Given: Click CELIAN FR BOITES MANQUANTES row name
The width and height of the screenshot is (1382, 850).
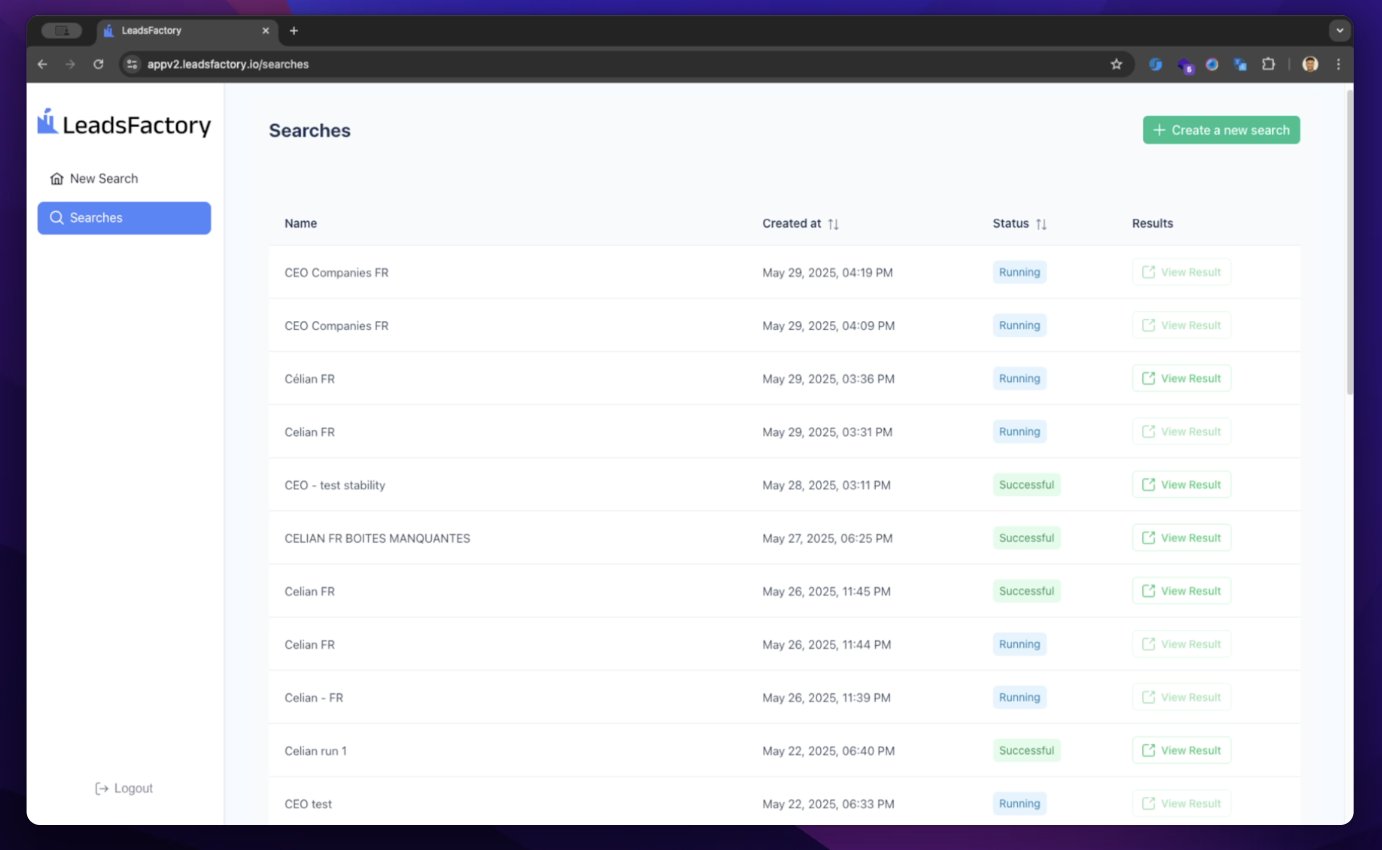Looking at the screenshot, I should (377, 538).
